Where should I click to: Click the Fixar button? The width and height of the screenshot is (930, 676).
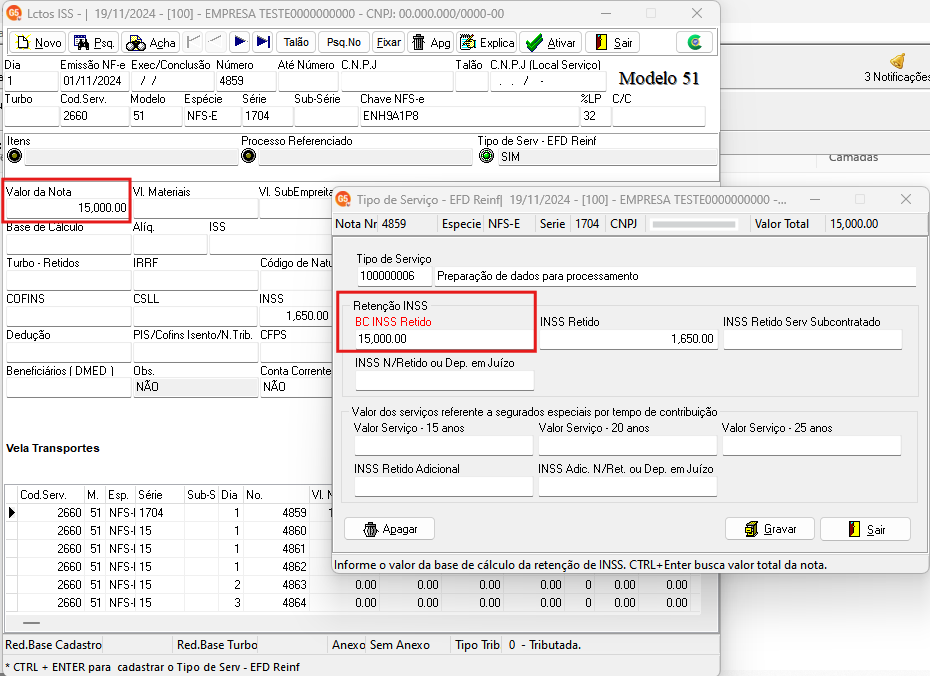(388, 42)
